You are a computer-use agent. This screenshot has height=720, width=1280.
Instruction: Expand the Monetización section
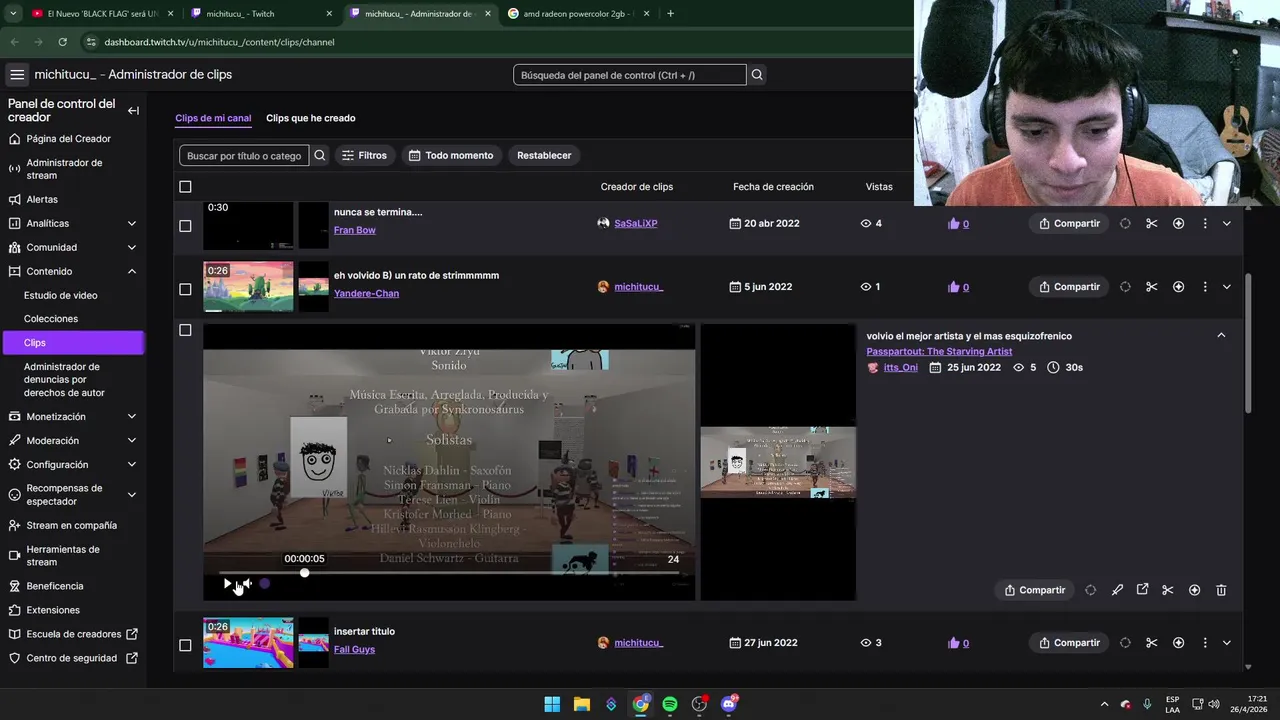[x=131, y=416]
